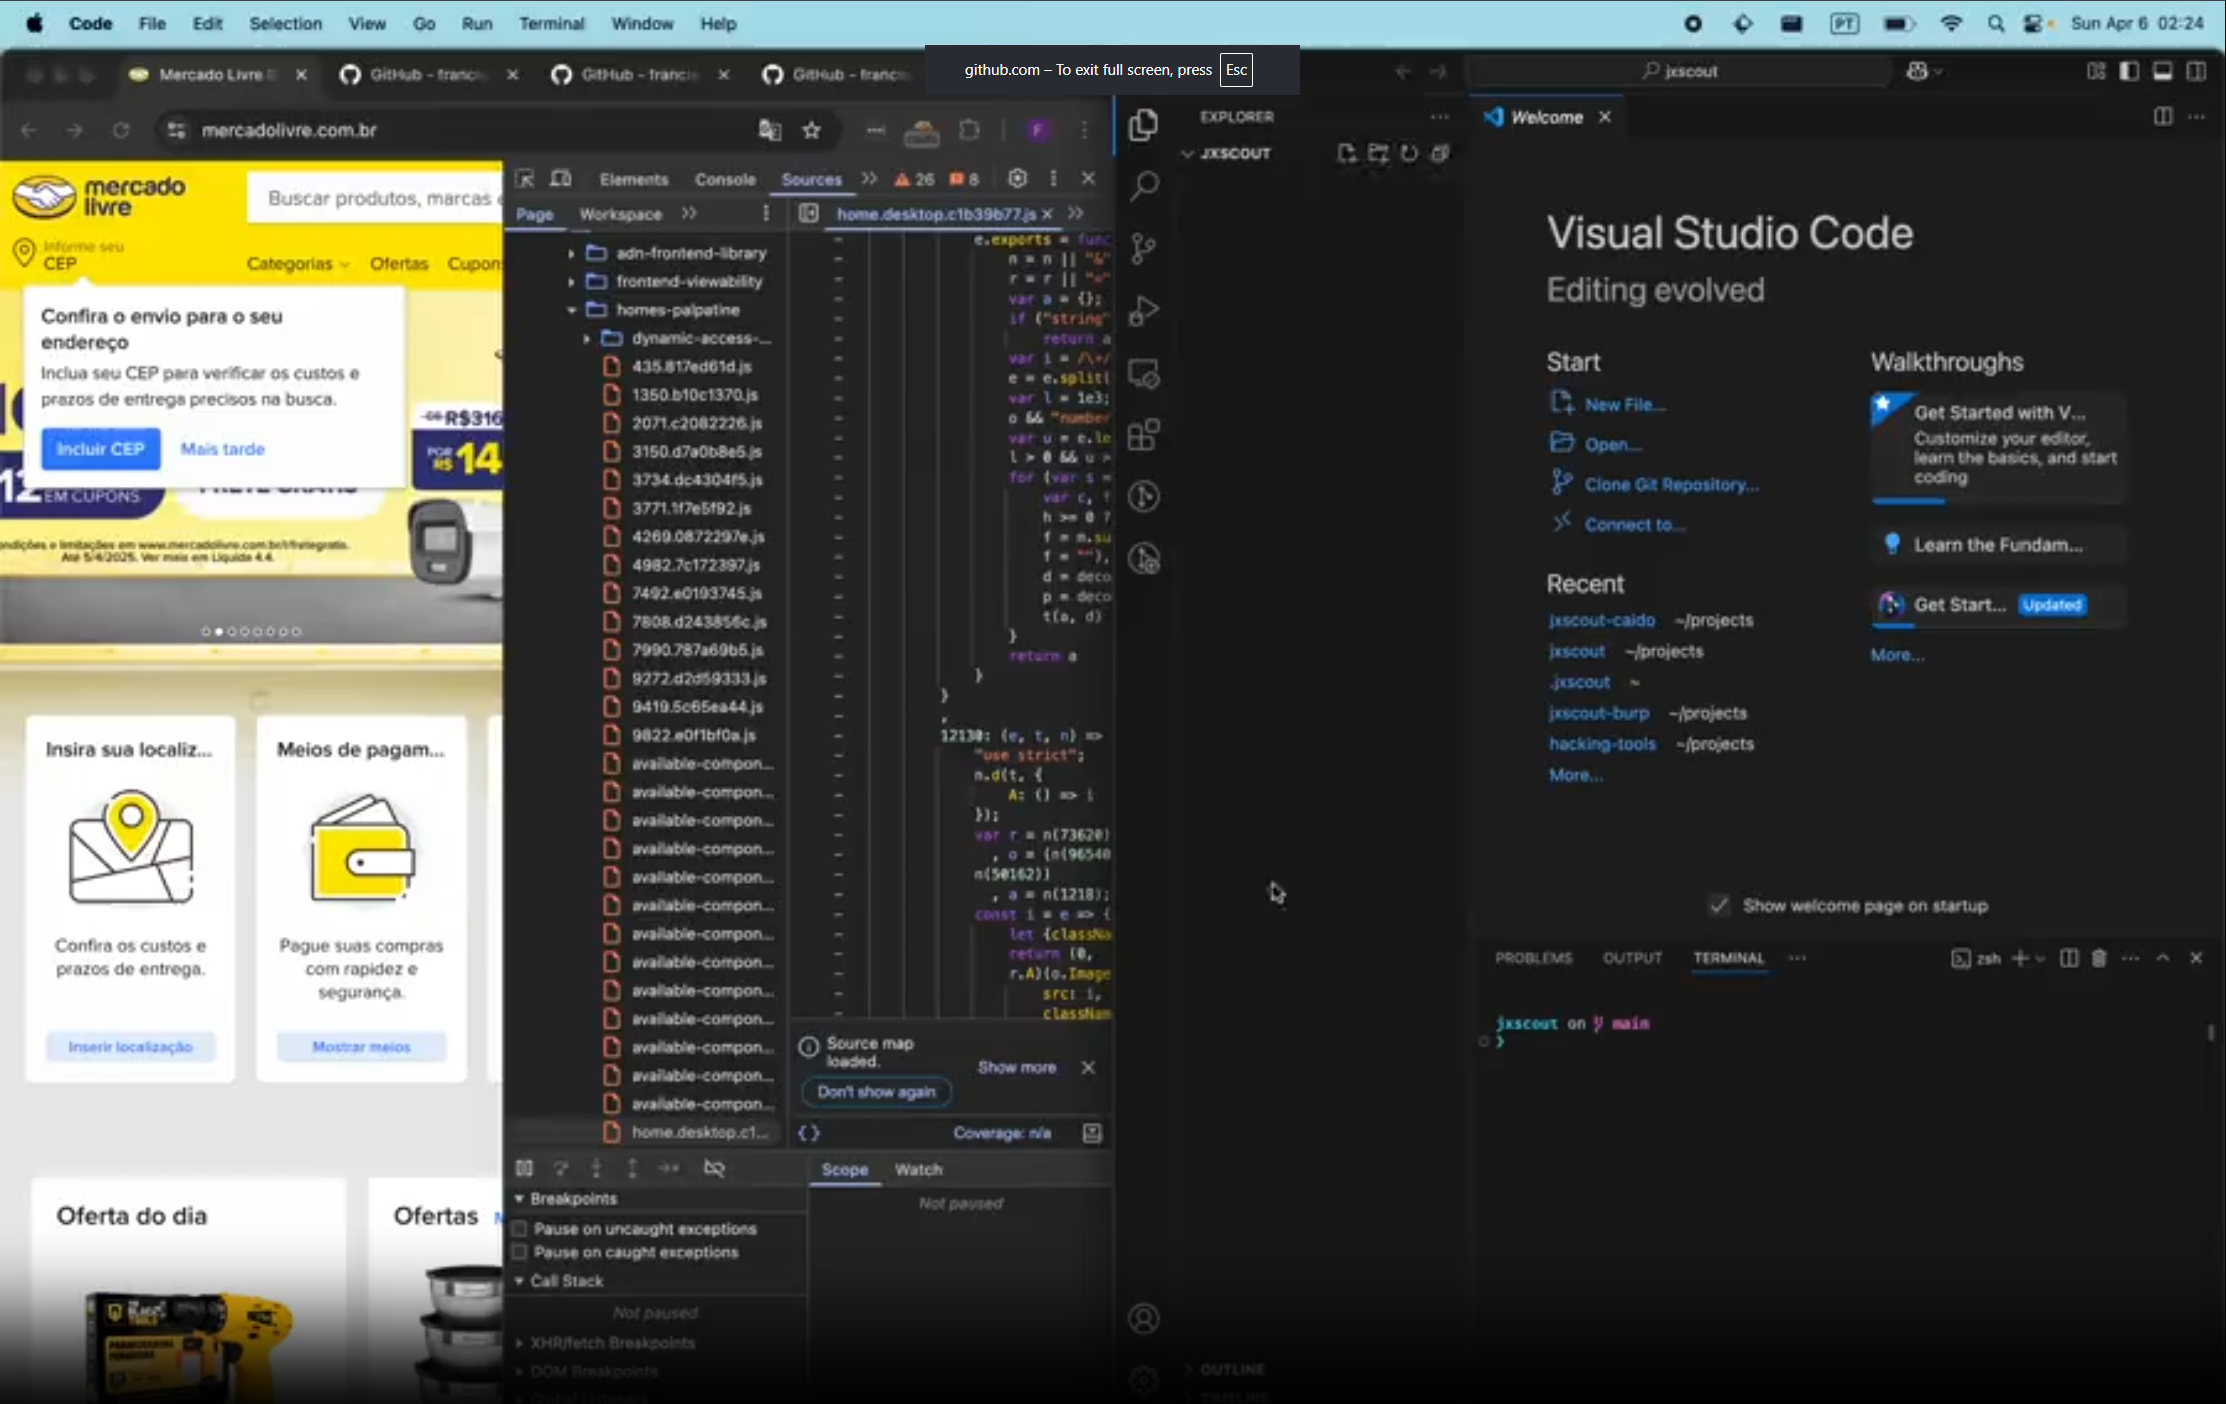Toggle Pause on caught exceptions checkbox
The height and width of the screenshot is (1404, 2226).
click(x=520, y=1252)
